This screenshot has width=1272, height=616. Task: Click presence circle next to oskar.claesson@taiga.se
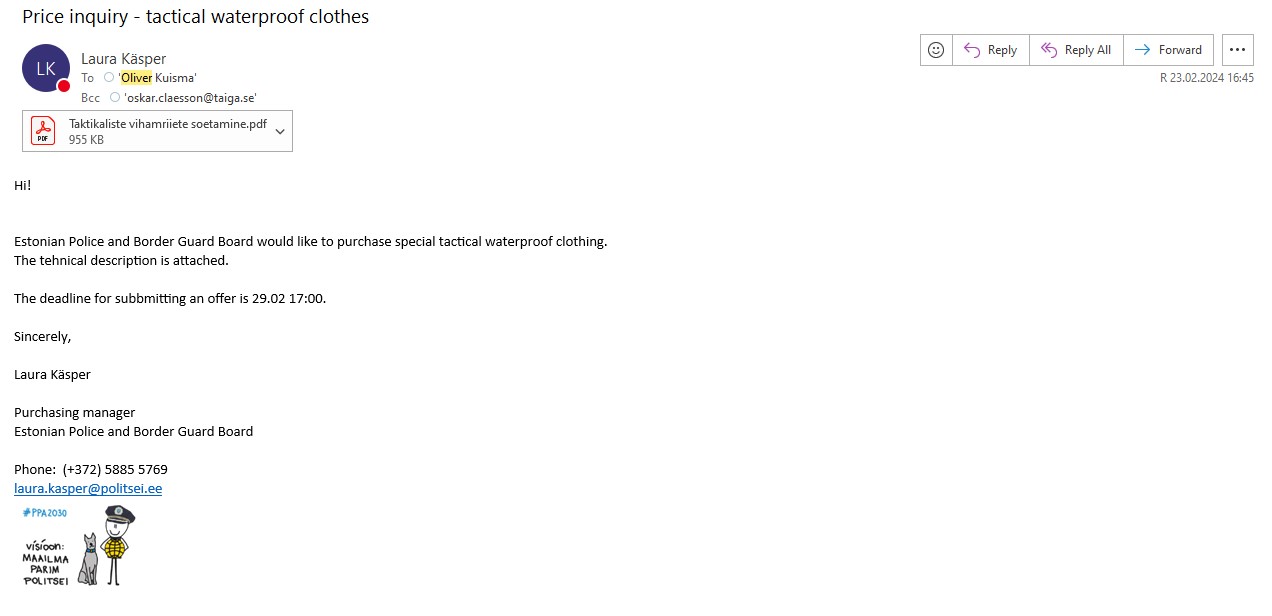115,97
